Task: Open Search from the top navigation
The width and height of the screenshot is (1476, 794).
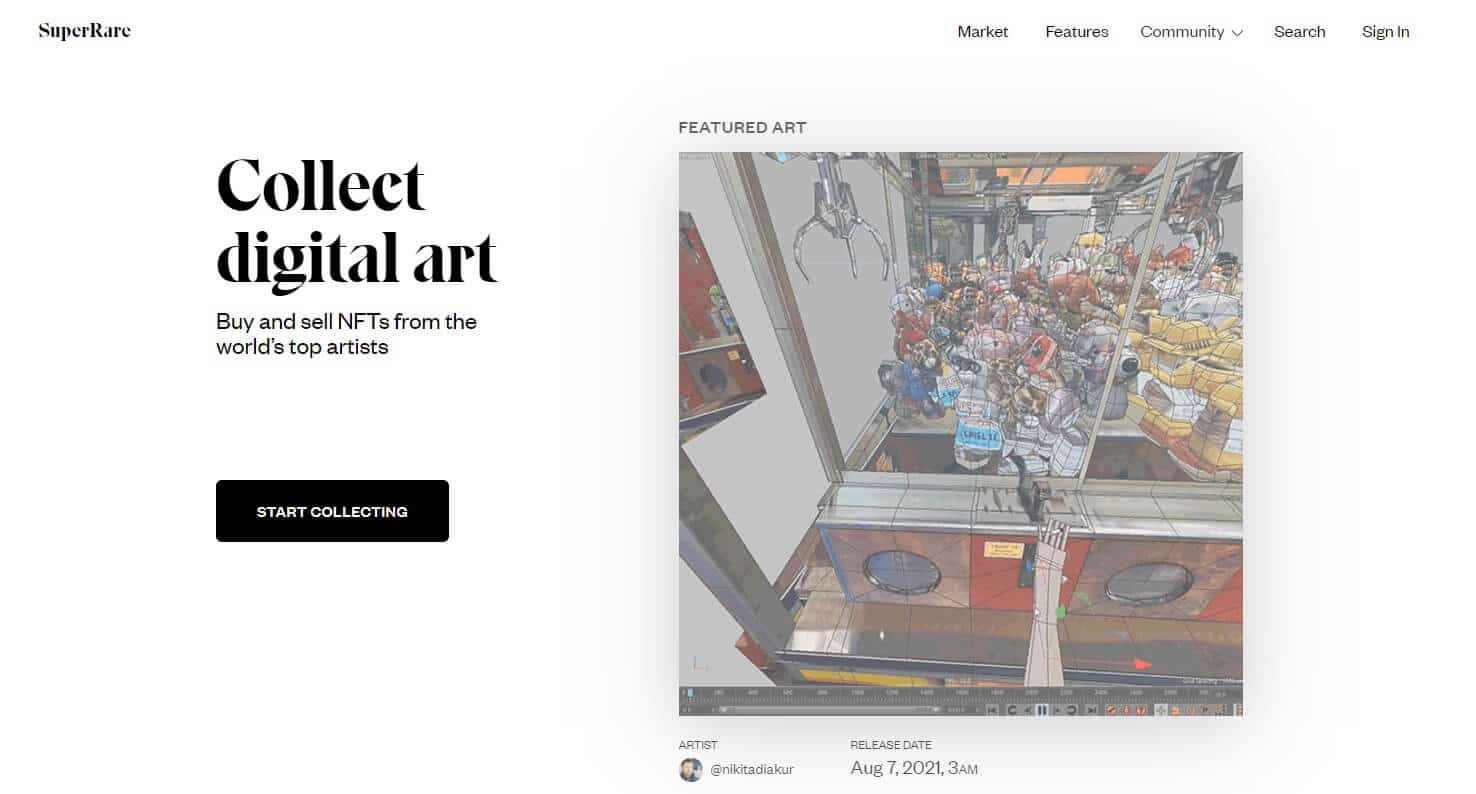Action: click(x=1300, y=32)
